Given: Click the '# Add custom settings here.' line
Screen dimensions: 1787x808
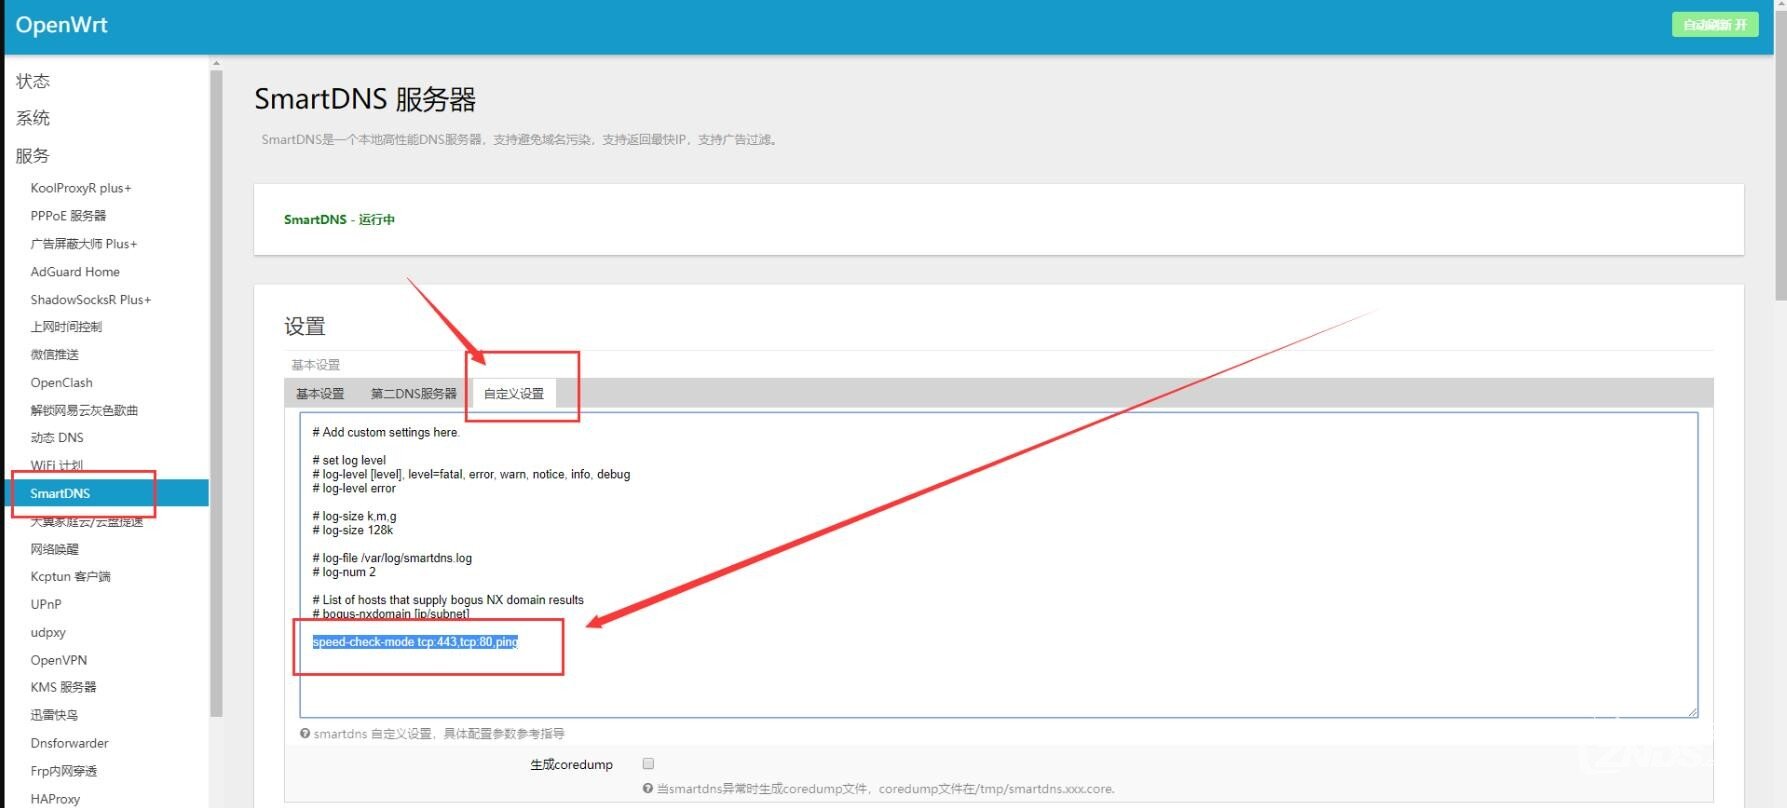Looking at the screenshot, I should click(x=386, y=433).
